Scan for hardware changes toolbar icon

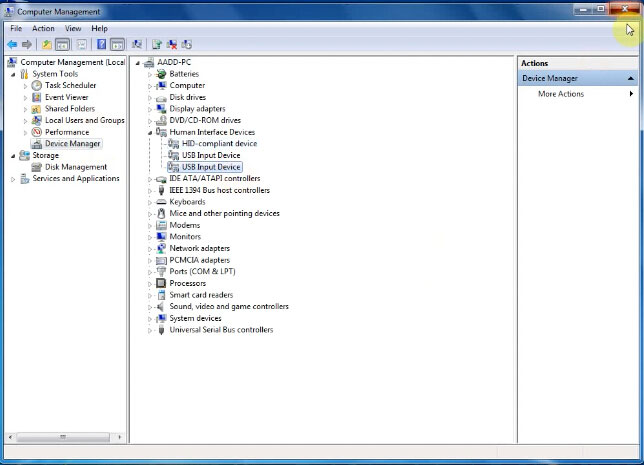coord(137,44)
